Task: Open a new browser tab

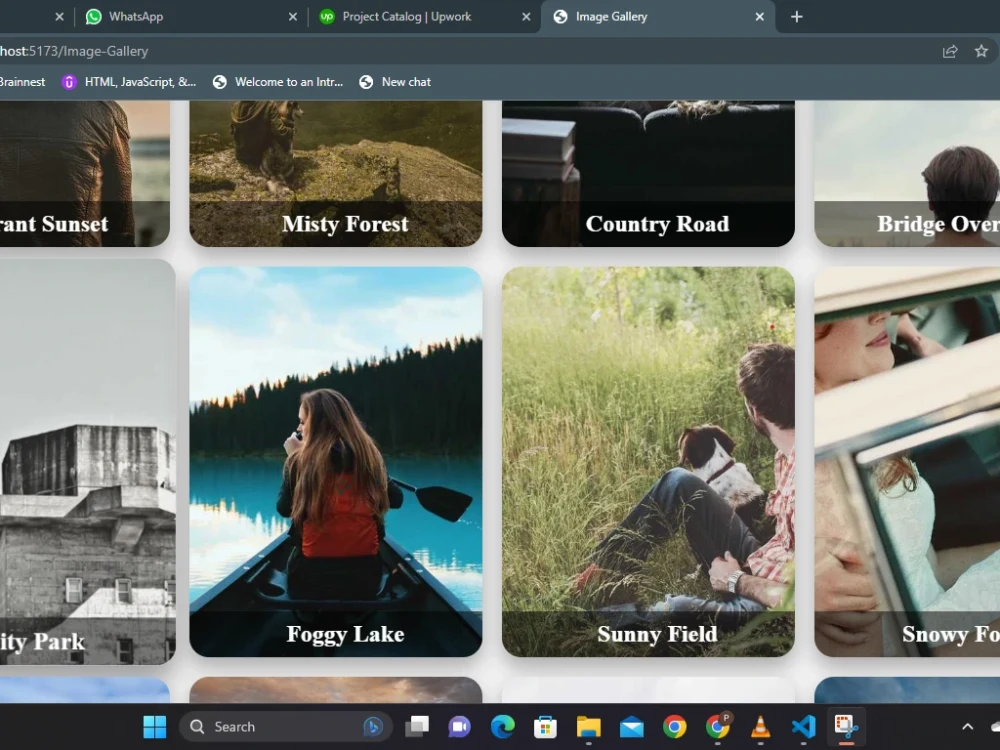Action: [797, 17]
